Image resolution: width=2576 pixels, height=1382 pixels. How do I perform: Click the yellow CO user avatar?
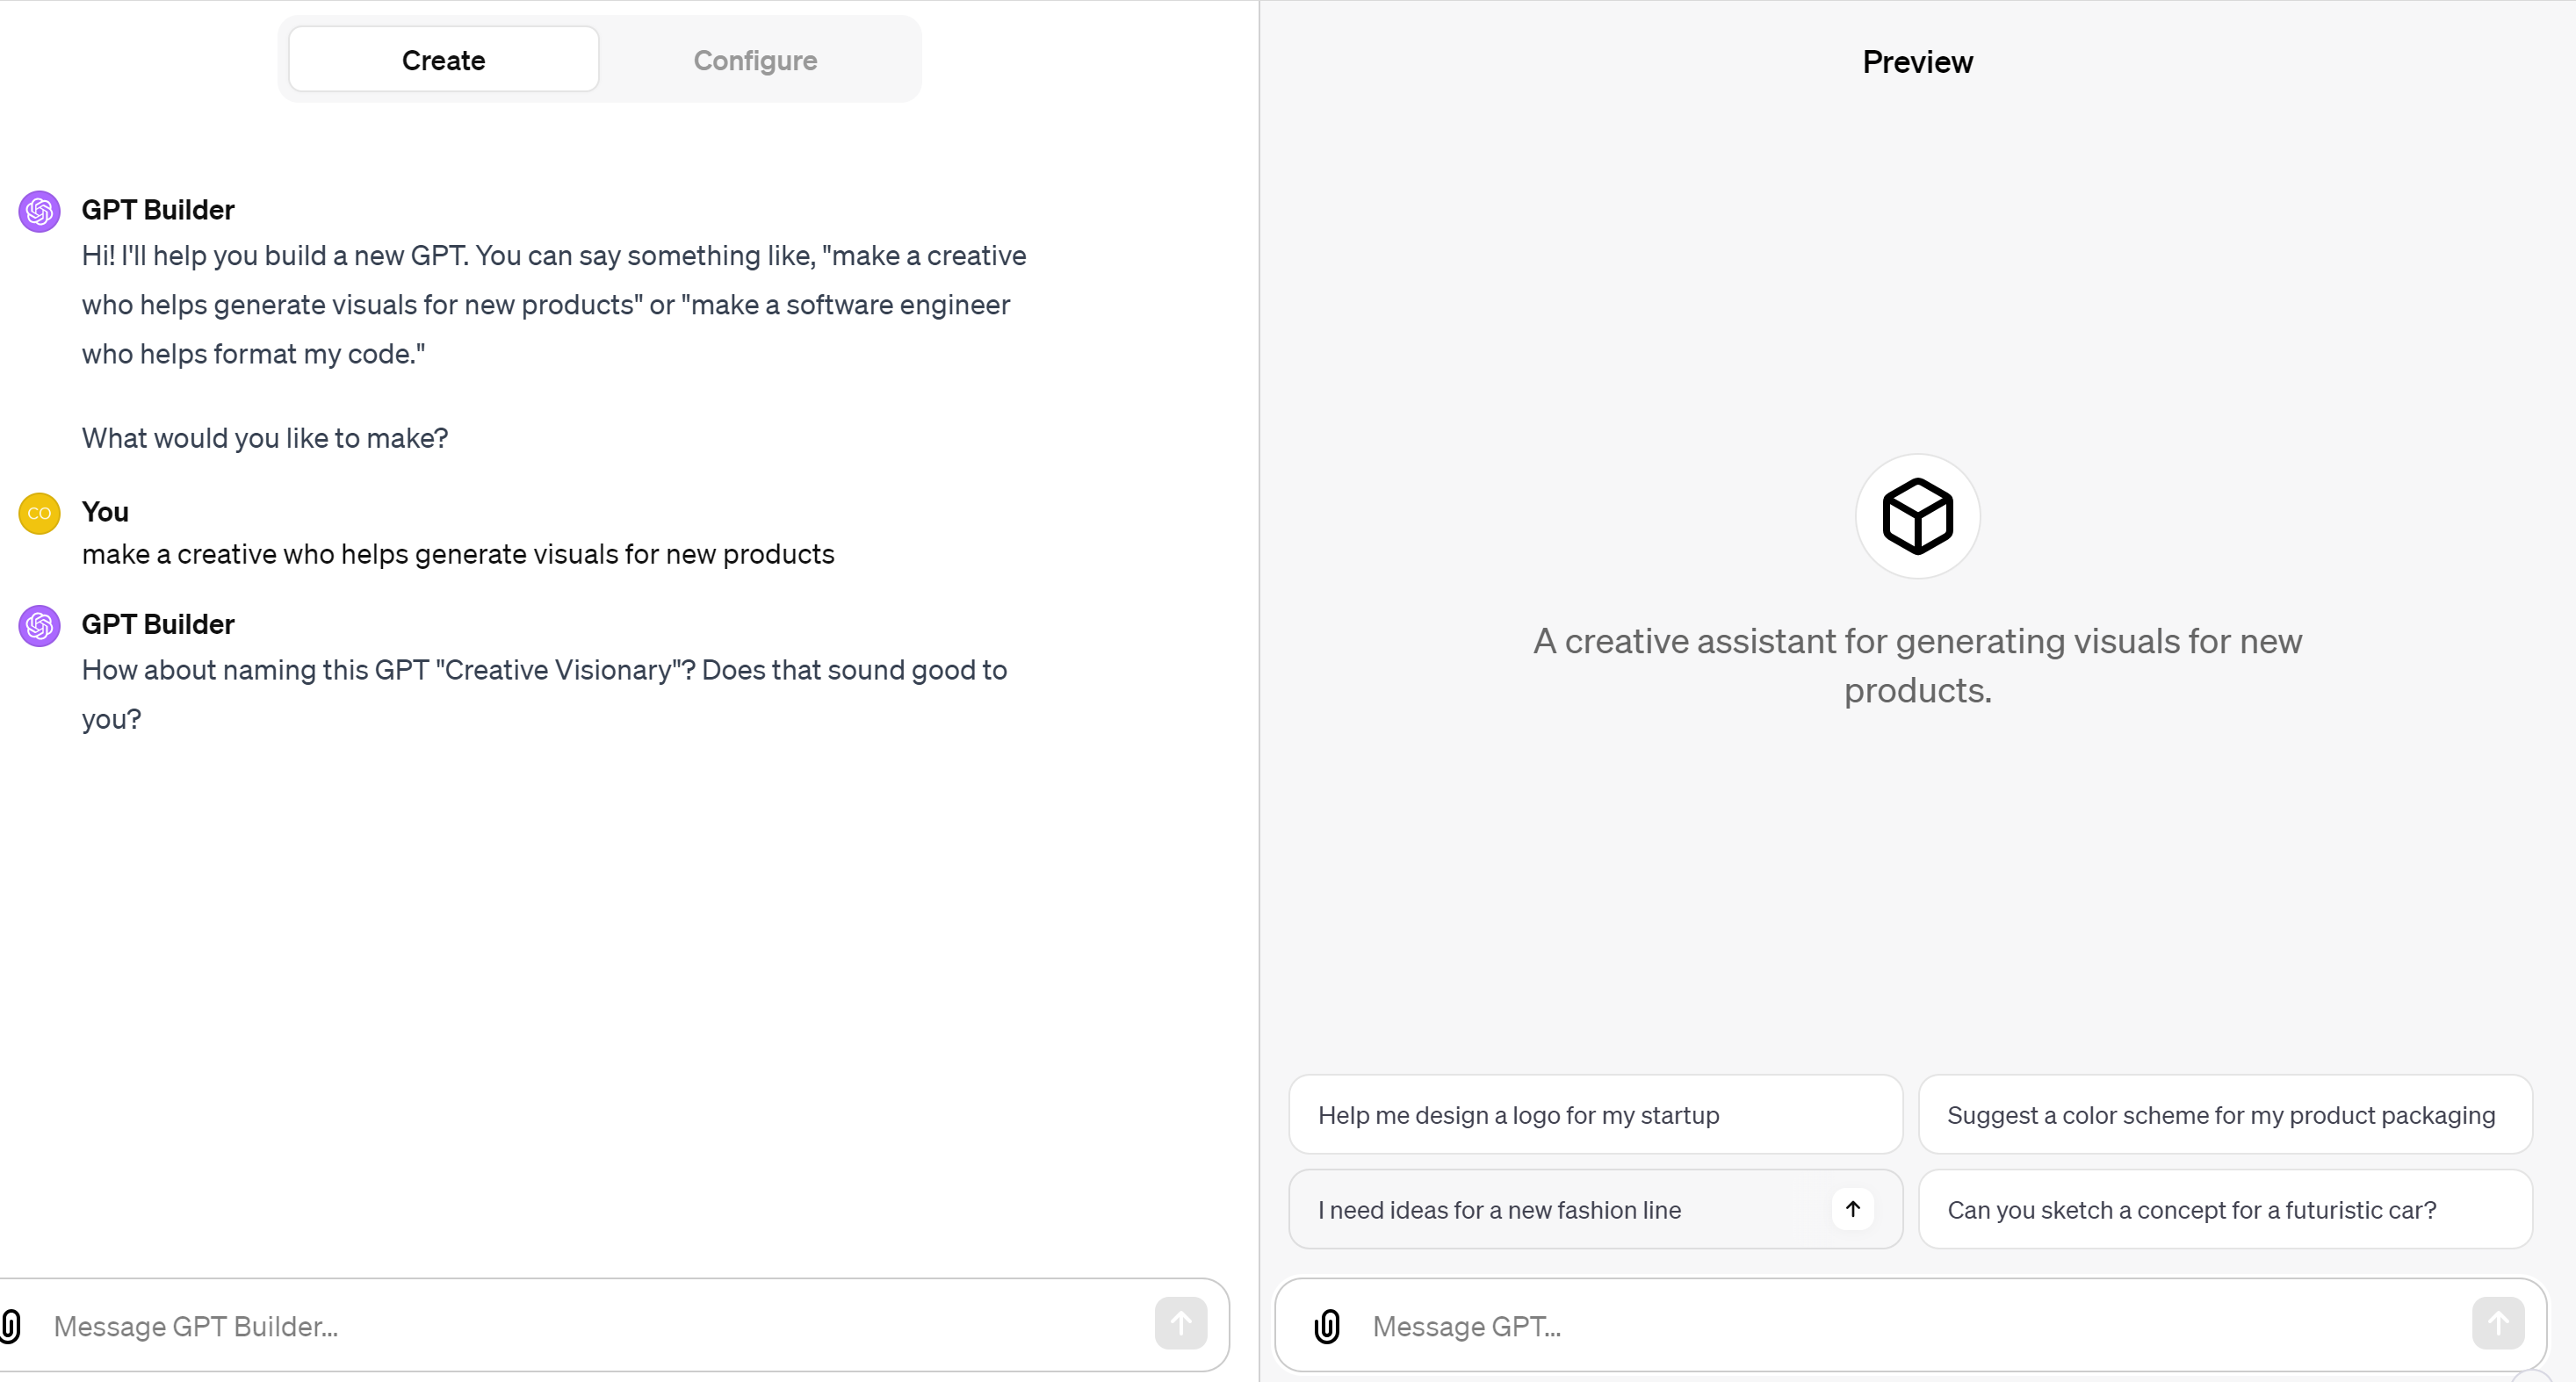(x=40, y=514)
